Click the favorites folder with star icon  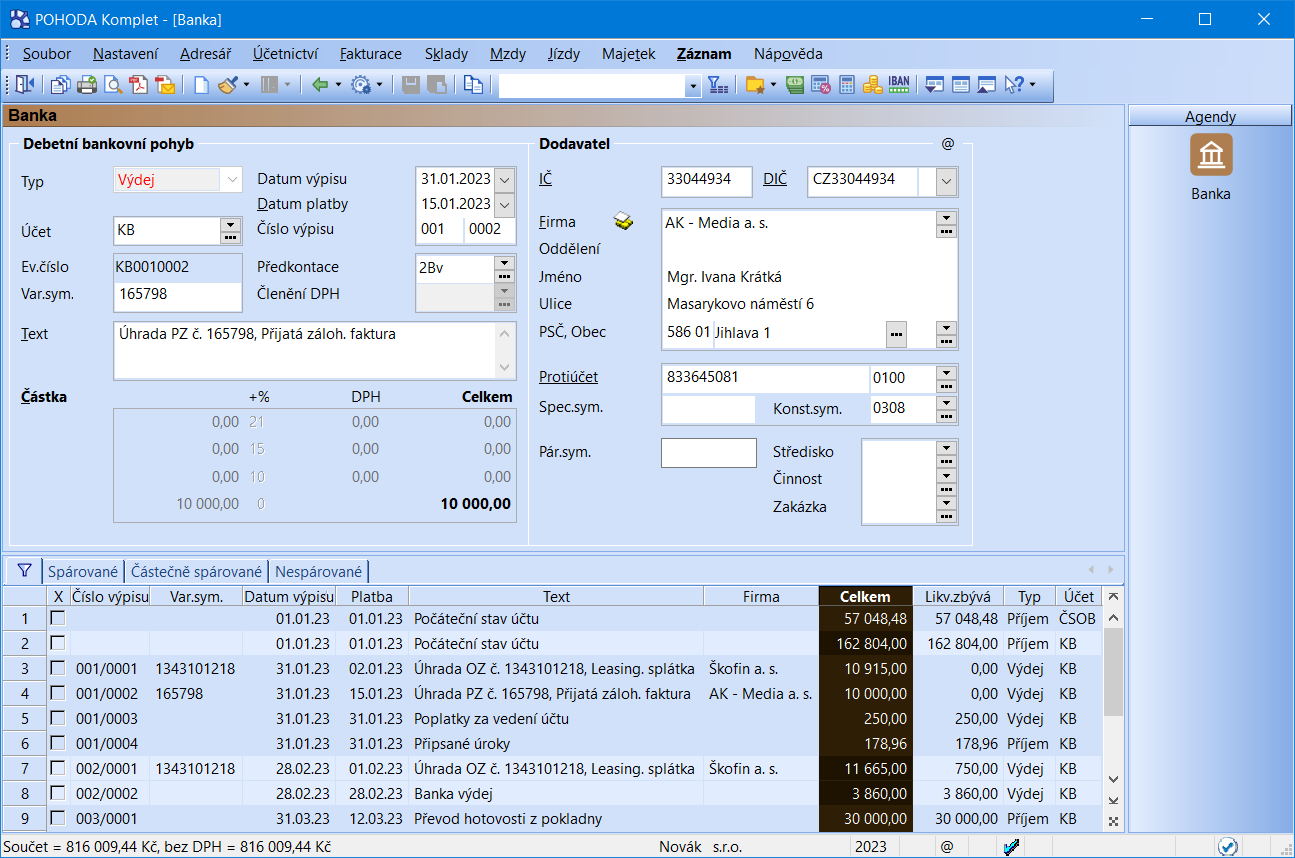point(755,85)
